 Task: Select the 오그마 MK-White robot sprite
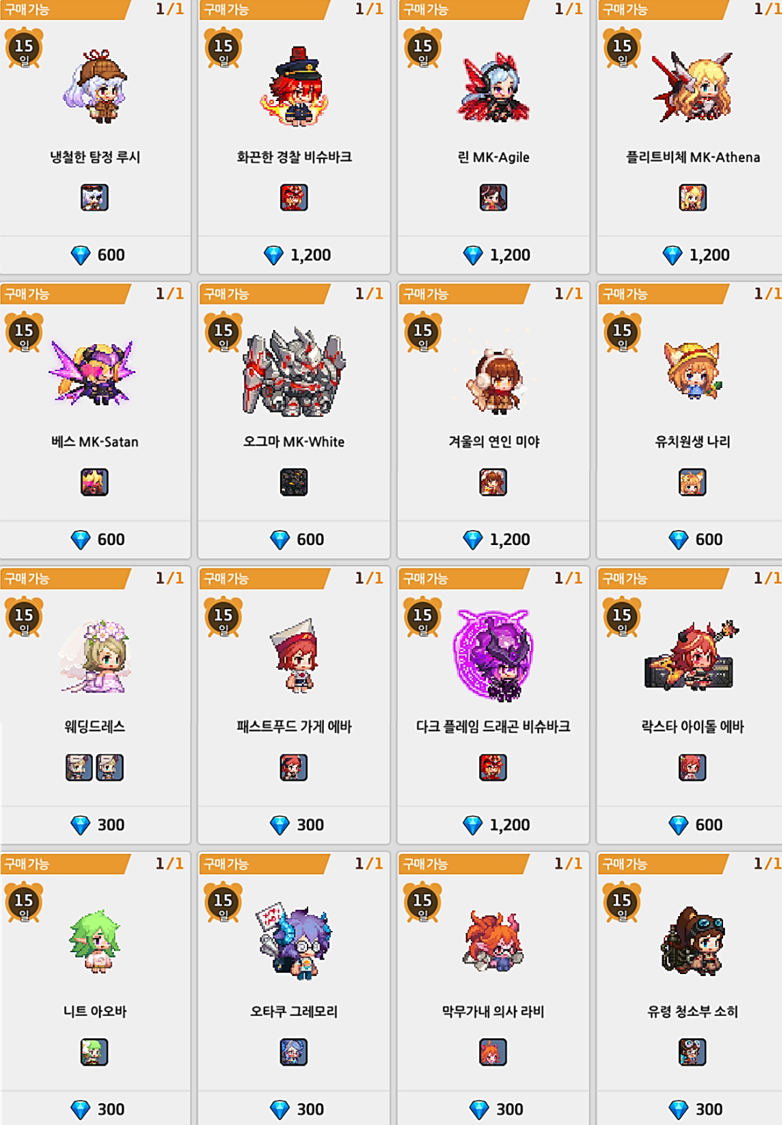(x=293, y=372)
